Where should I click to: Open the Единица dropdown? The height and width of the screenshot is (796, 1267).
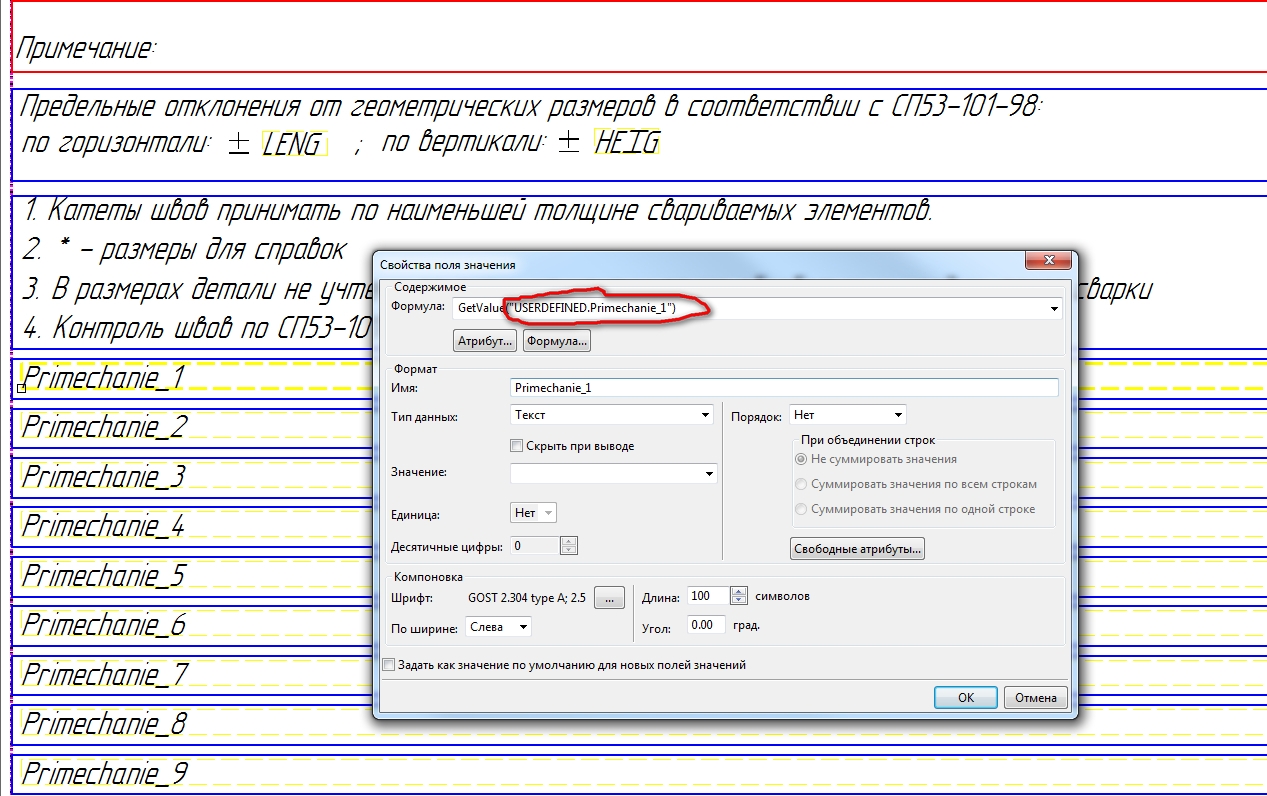533,513
